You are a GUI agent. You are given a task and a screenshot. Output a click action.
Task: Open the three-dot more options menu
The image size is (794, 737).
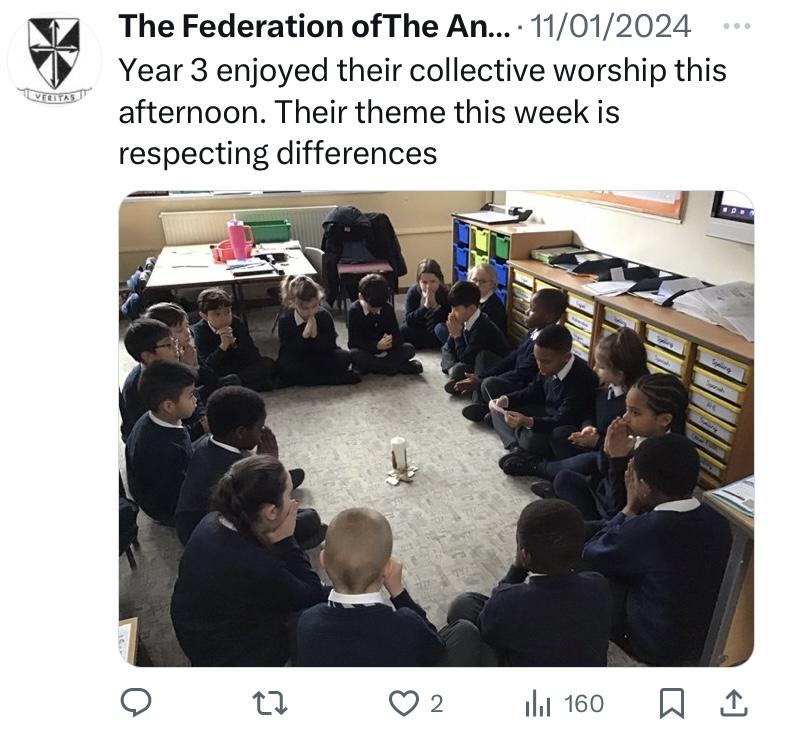point(737,26)
